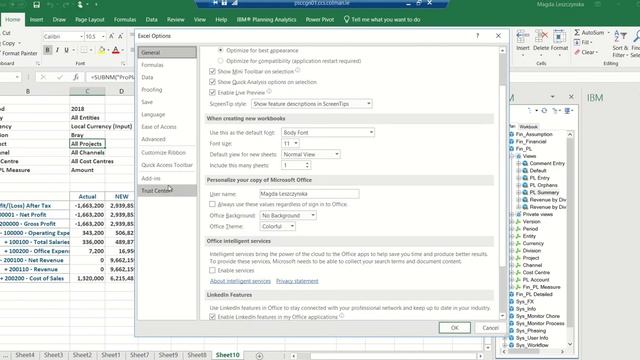The width and height of the screenshot is (640, 360).
Task: Select Sys_Workflow cube in the tree
Action: [532, 345]
